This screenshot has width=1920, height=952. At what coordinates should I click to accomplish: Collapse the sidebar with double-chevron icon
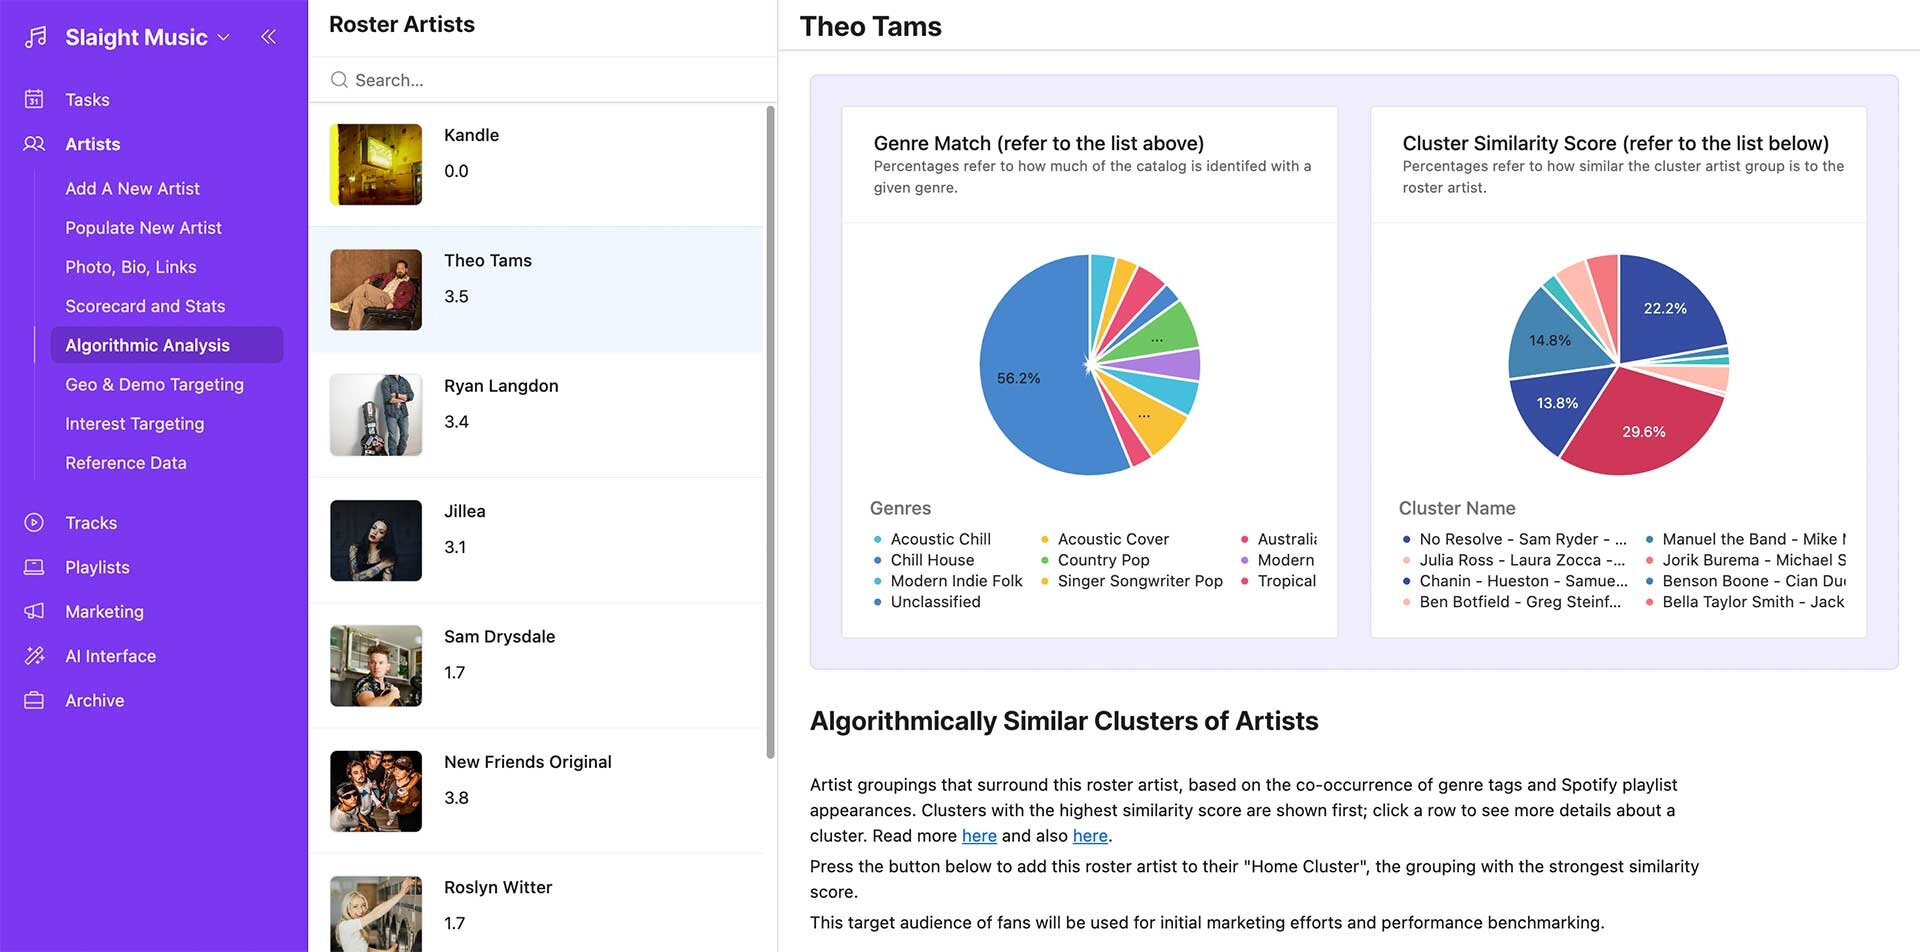point(268,37)
